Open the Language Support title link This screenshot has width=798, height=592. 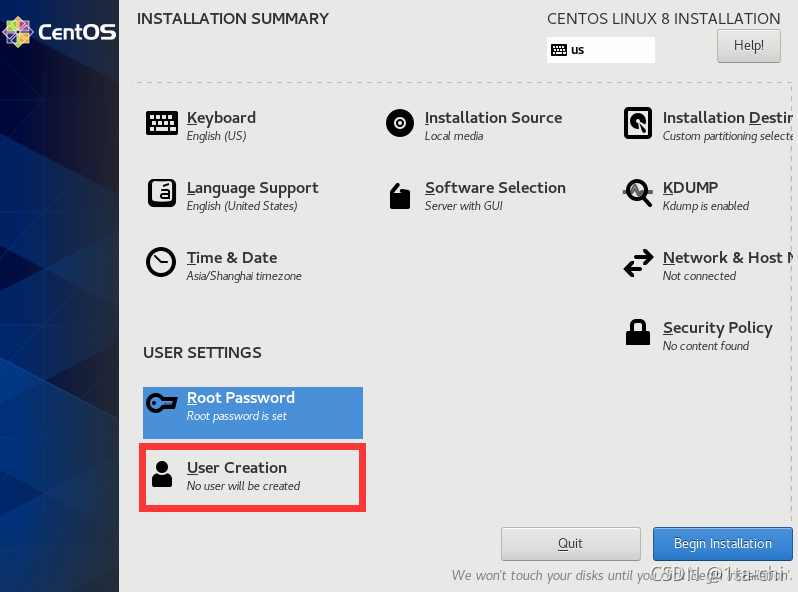[x=252, y=188]
